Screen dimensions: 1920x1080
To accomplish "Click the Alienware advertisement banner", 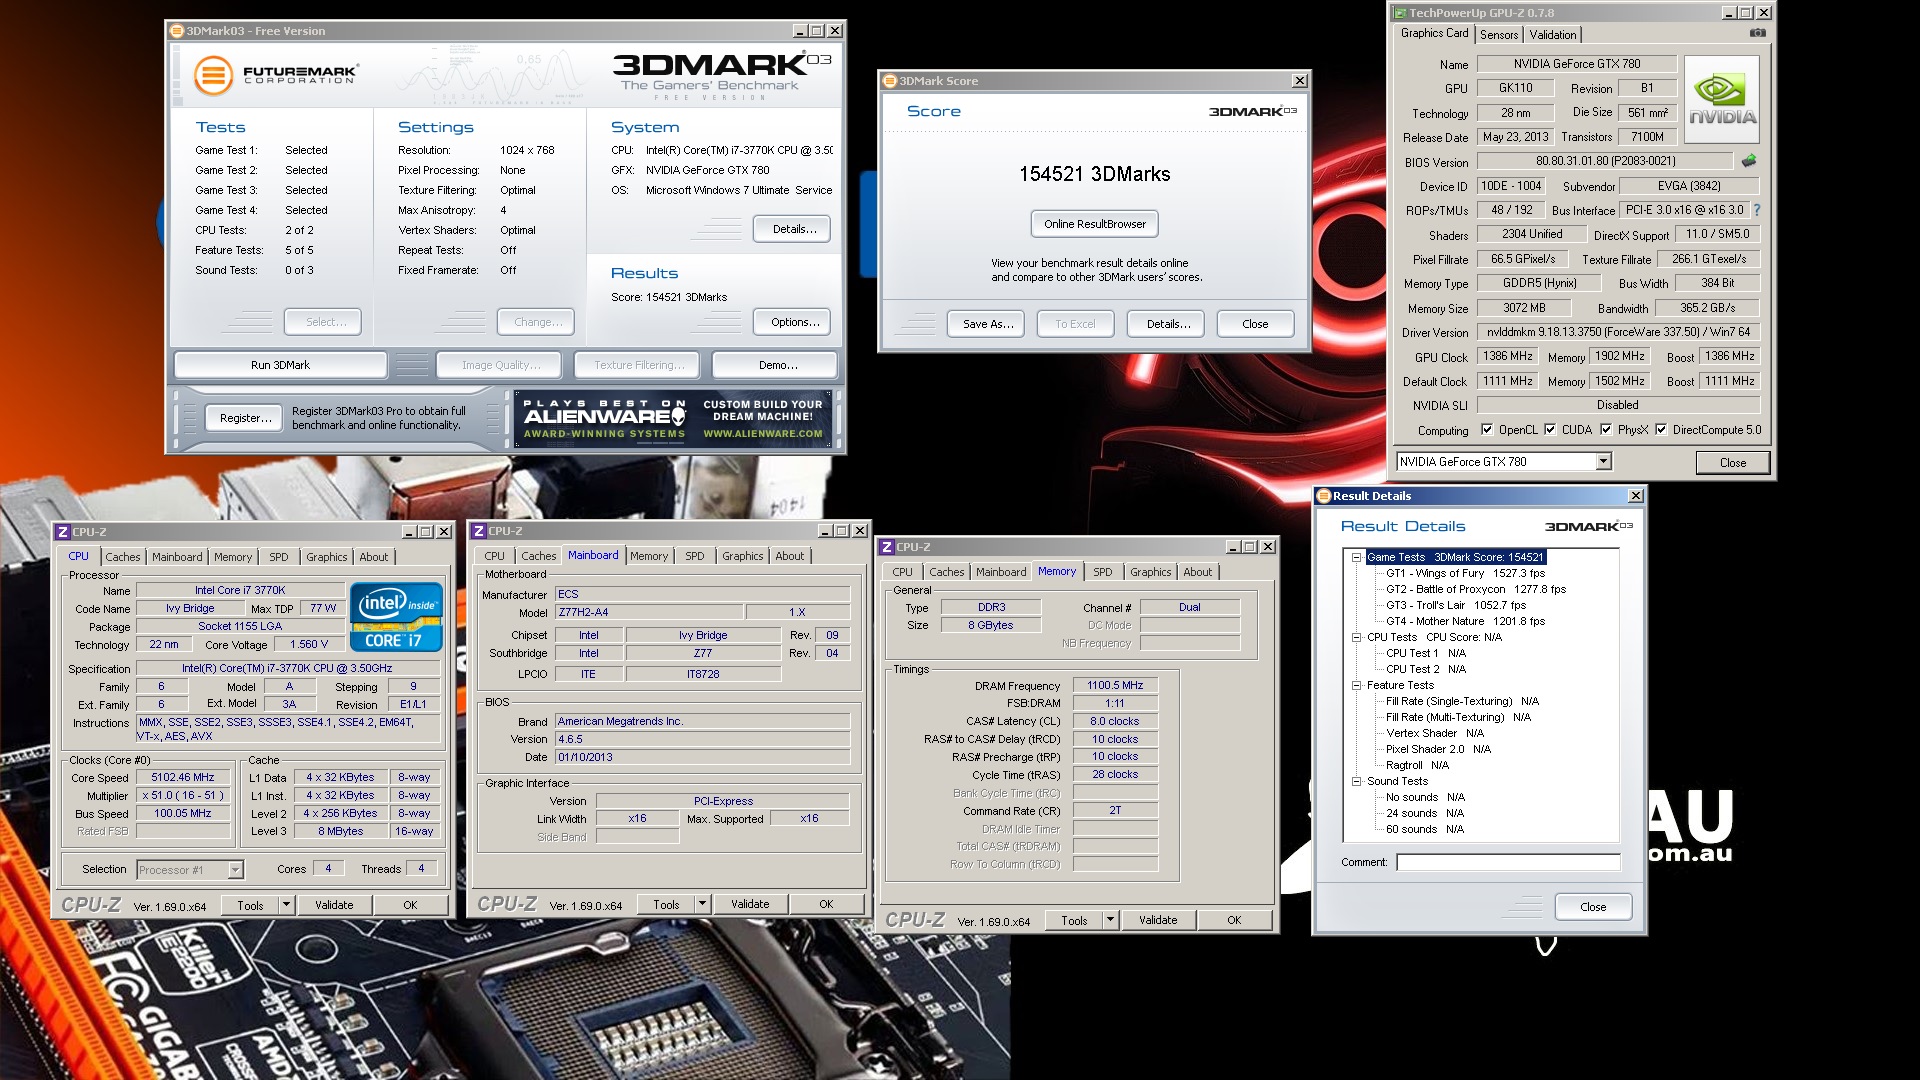I will [x=674, y=419].
